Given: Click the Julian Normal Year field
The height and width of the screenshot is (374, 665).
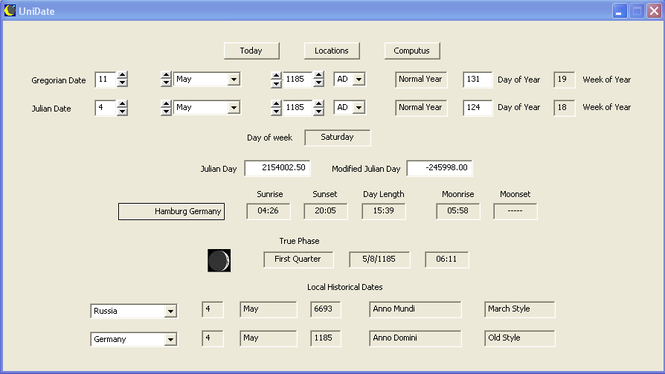Looking at the screenshot, I should (421, 108).
